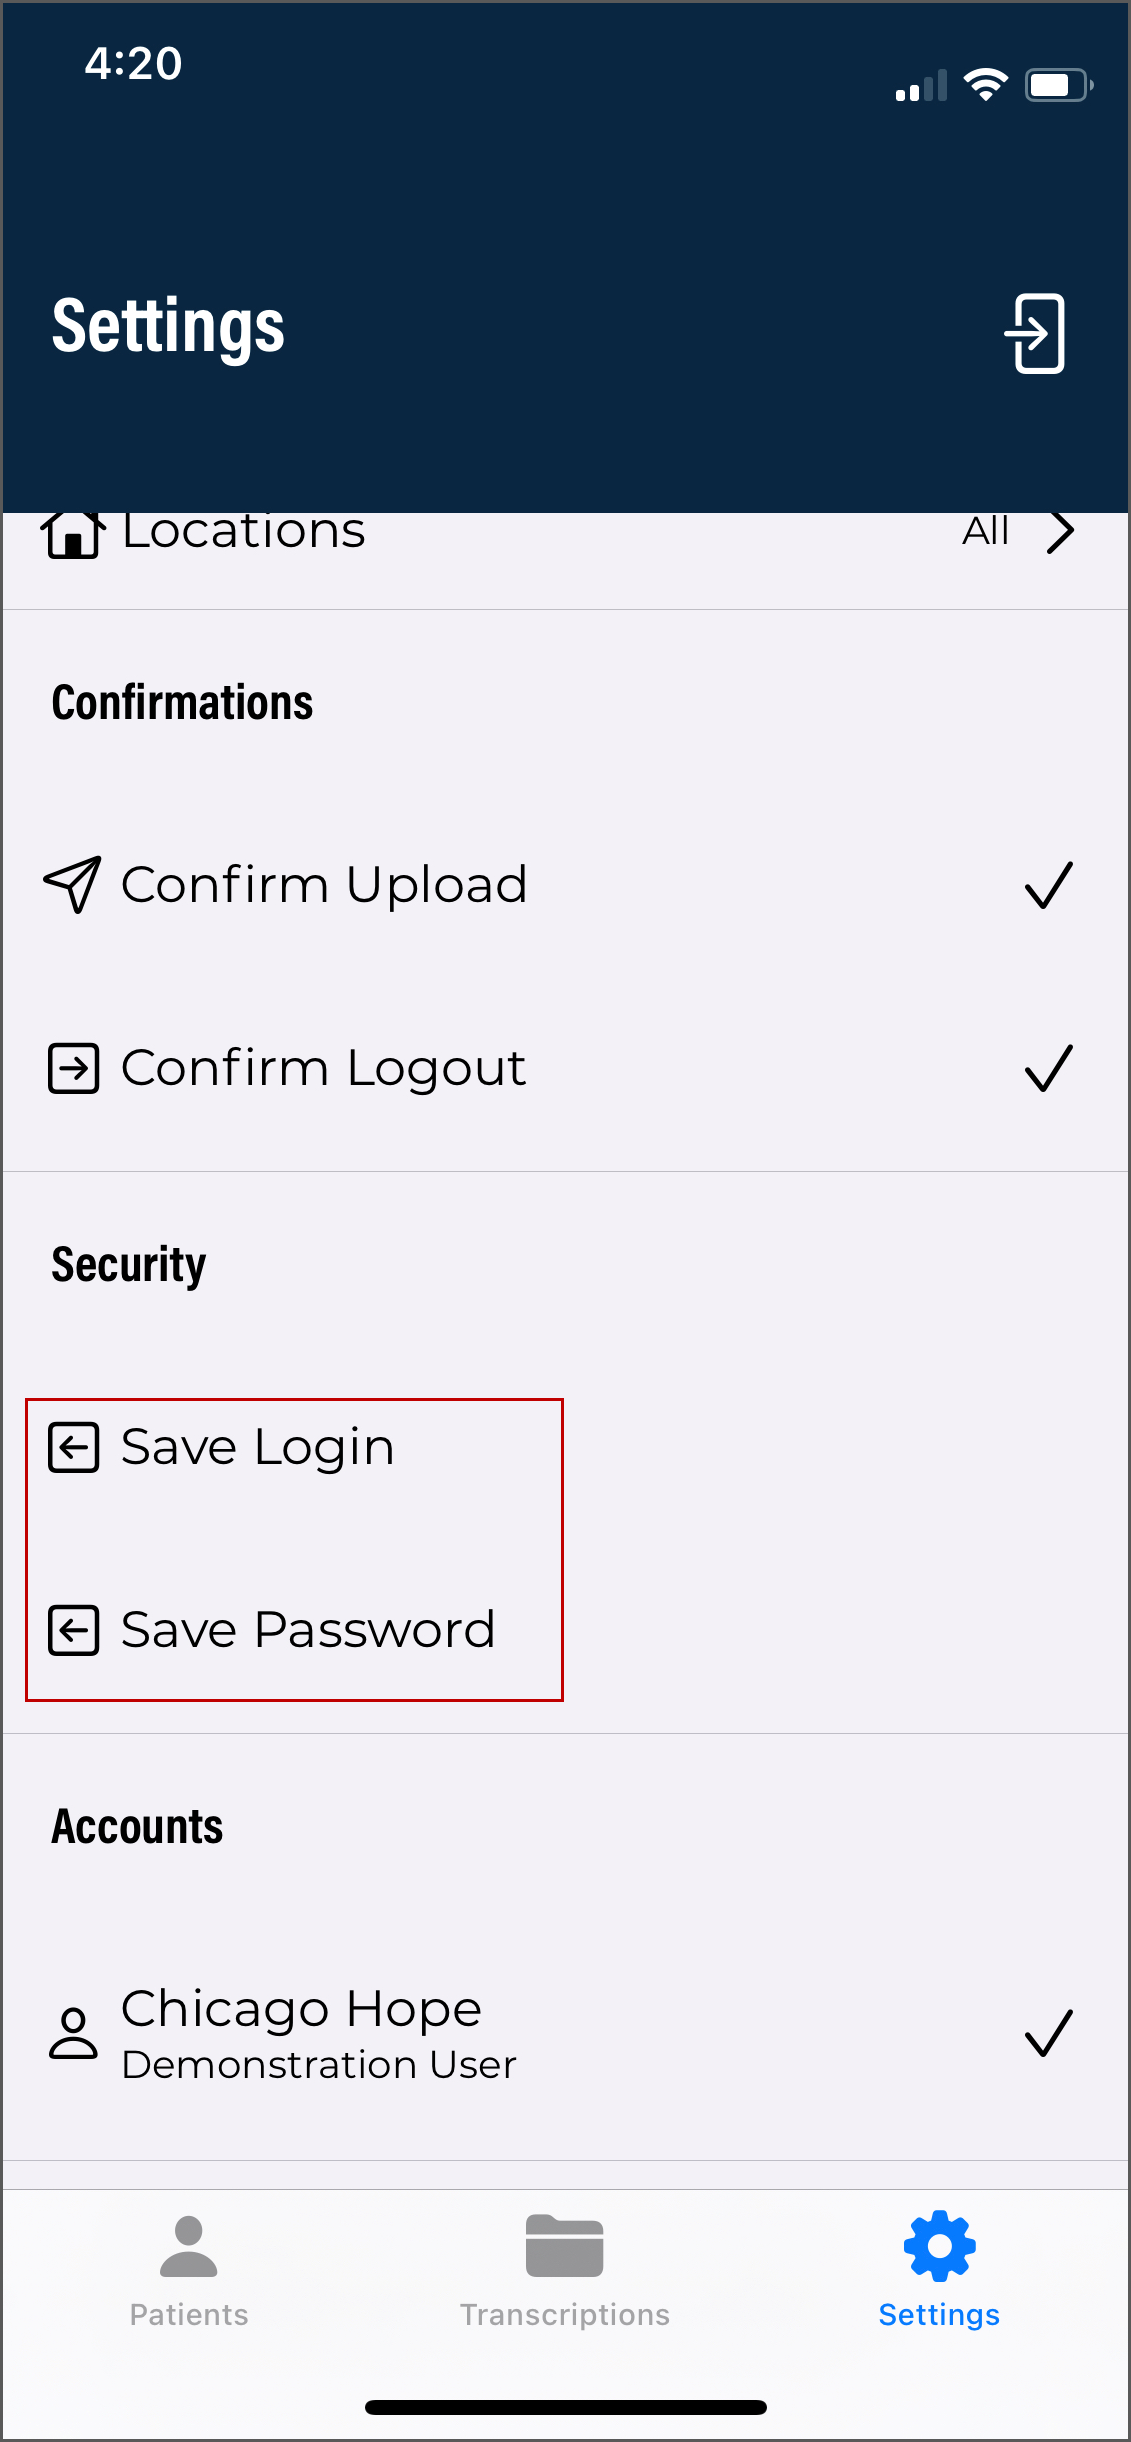Tap the icon left of Save Password
This screenshot has width=1131, height=2442.
click(74, 1630)
